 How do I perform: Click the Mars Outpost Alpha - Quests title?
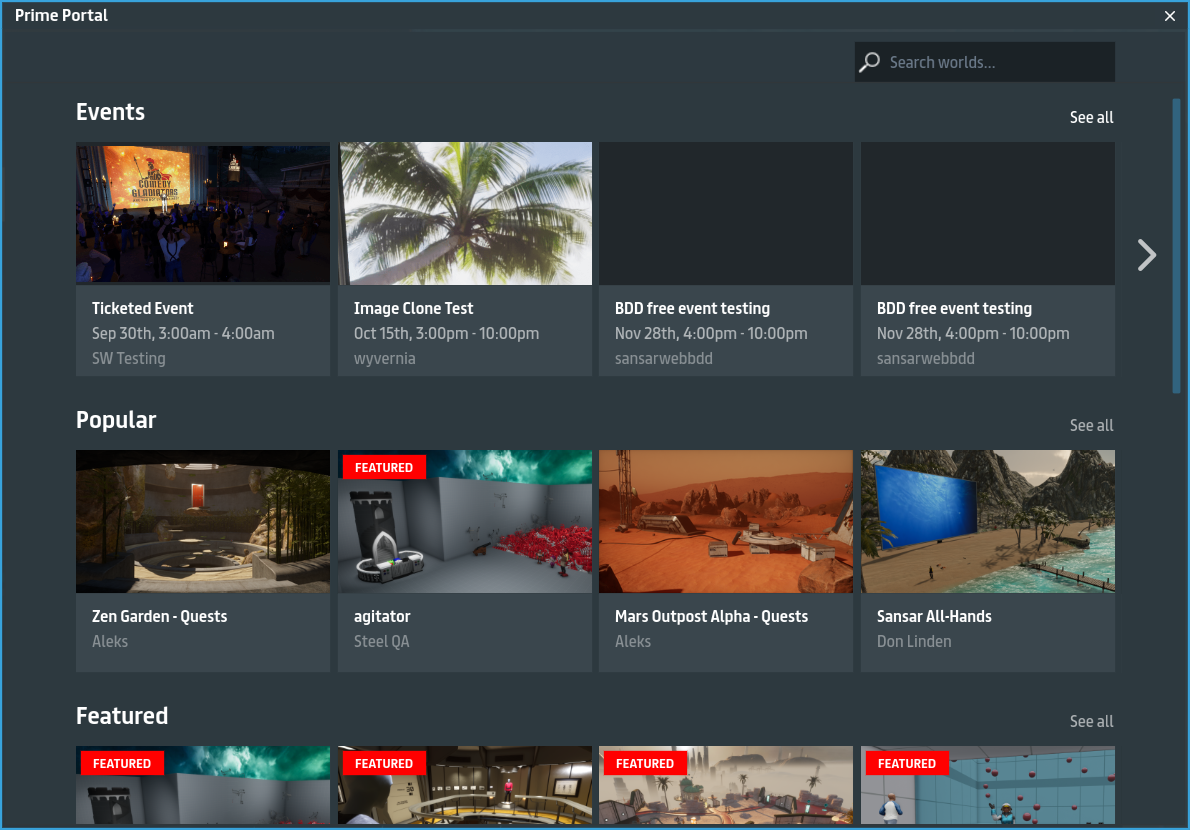(x=711, y=616)
